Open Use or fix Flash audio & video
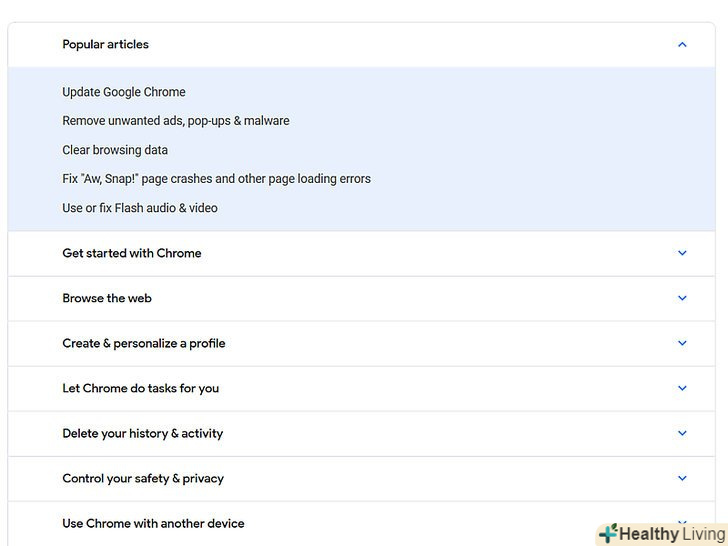Image resolution: width=728 pixels, height=546 pixels. (x=140, y=208)
